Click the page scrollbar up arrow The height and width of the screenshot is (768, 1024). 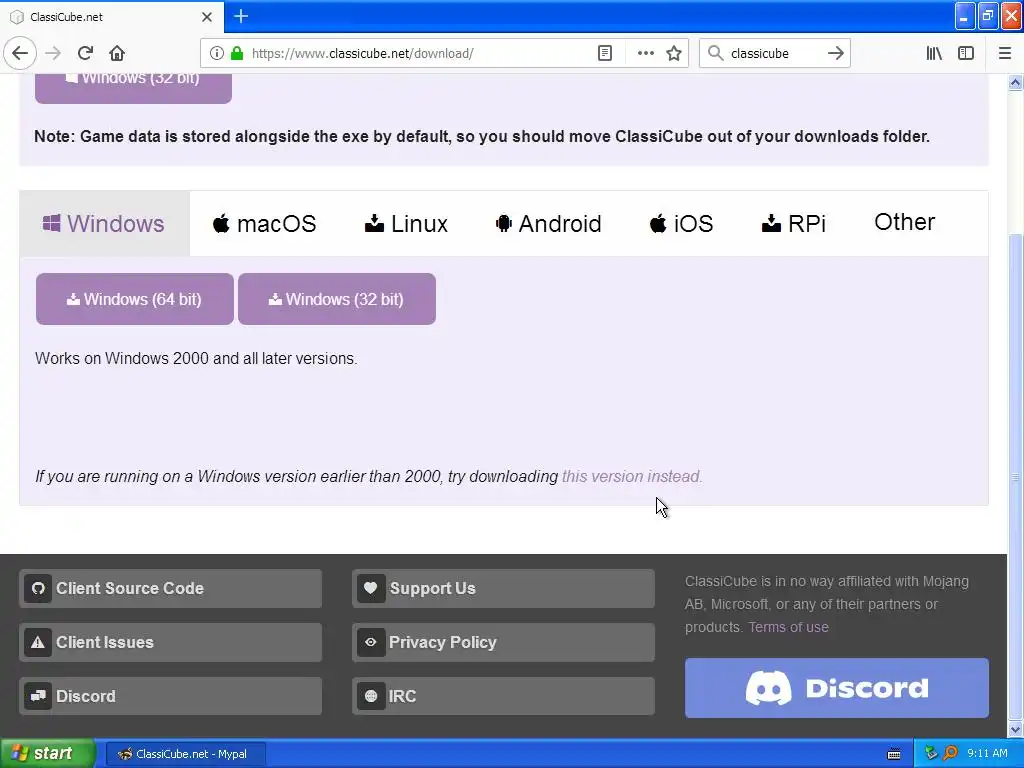[x=1015, y=82]
